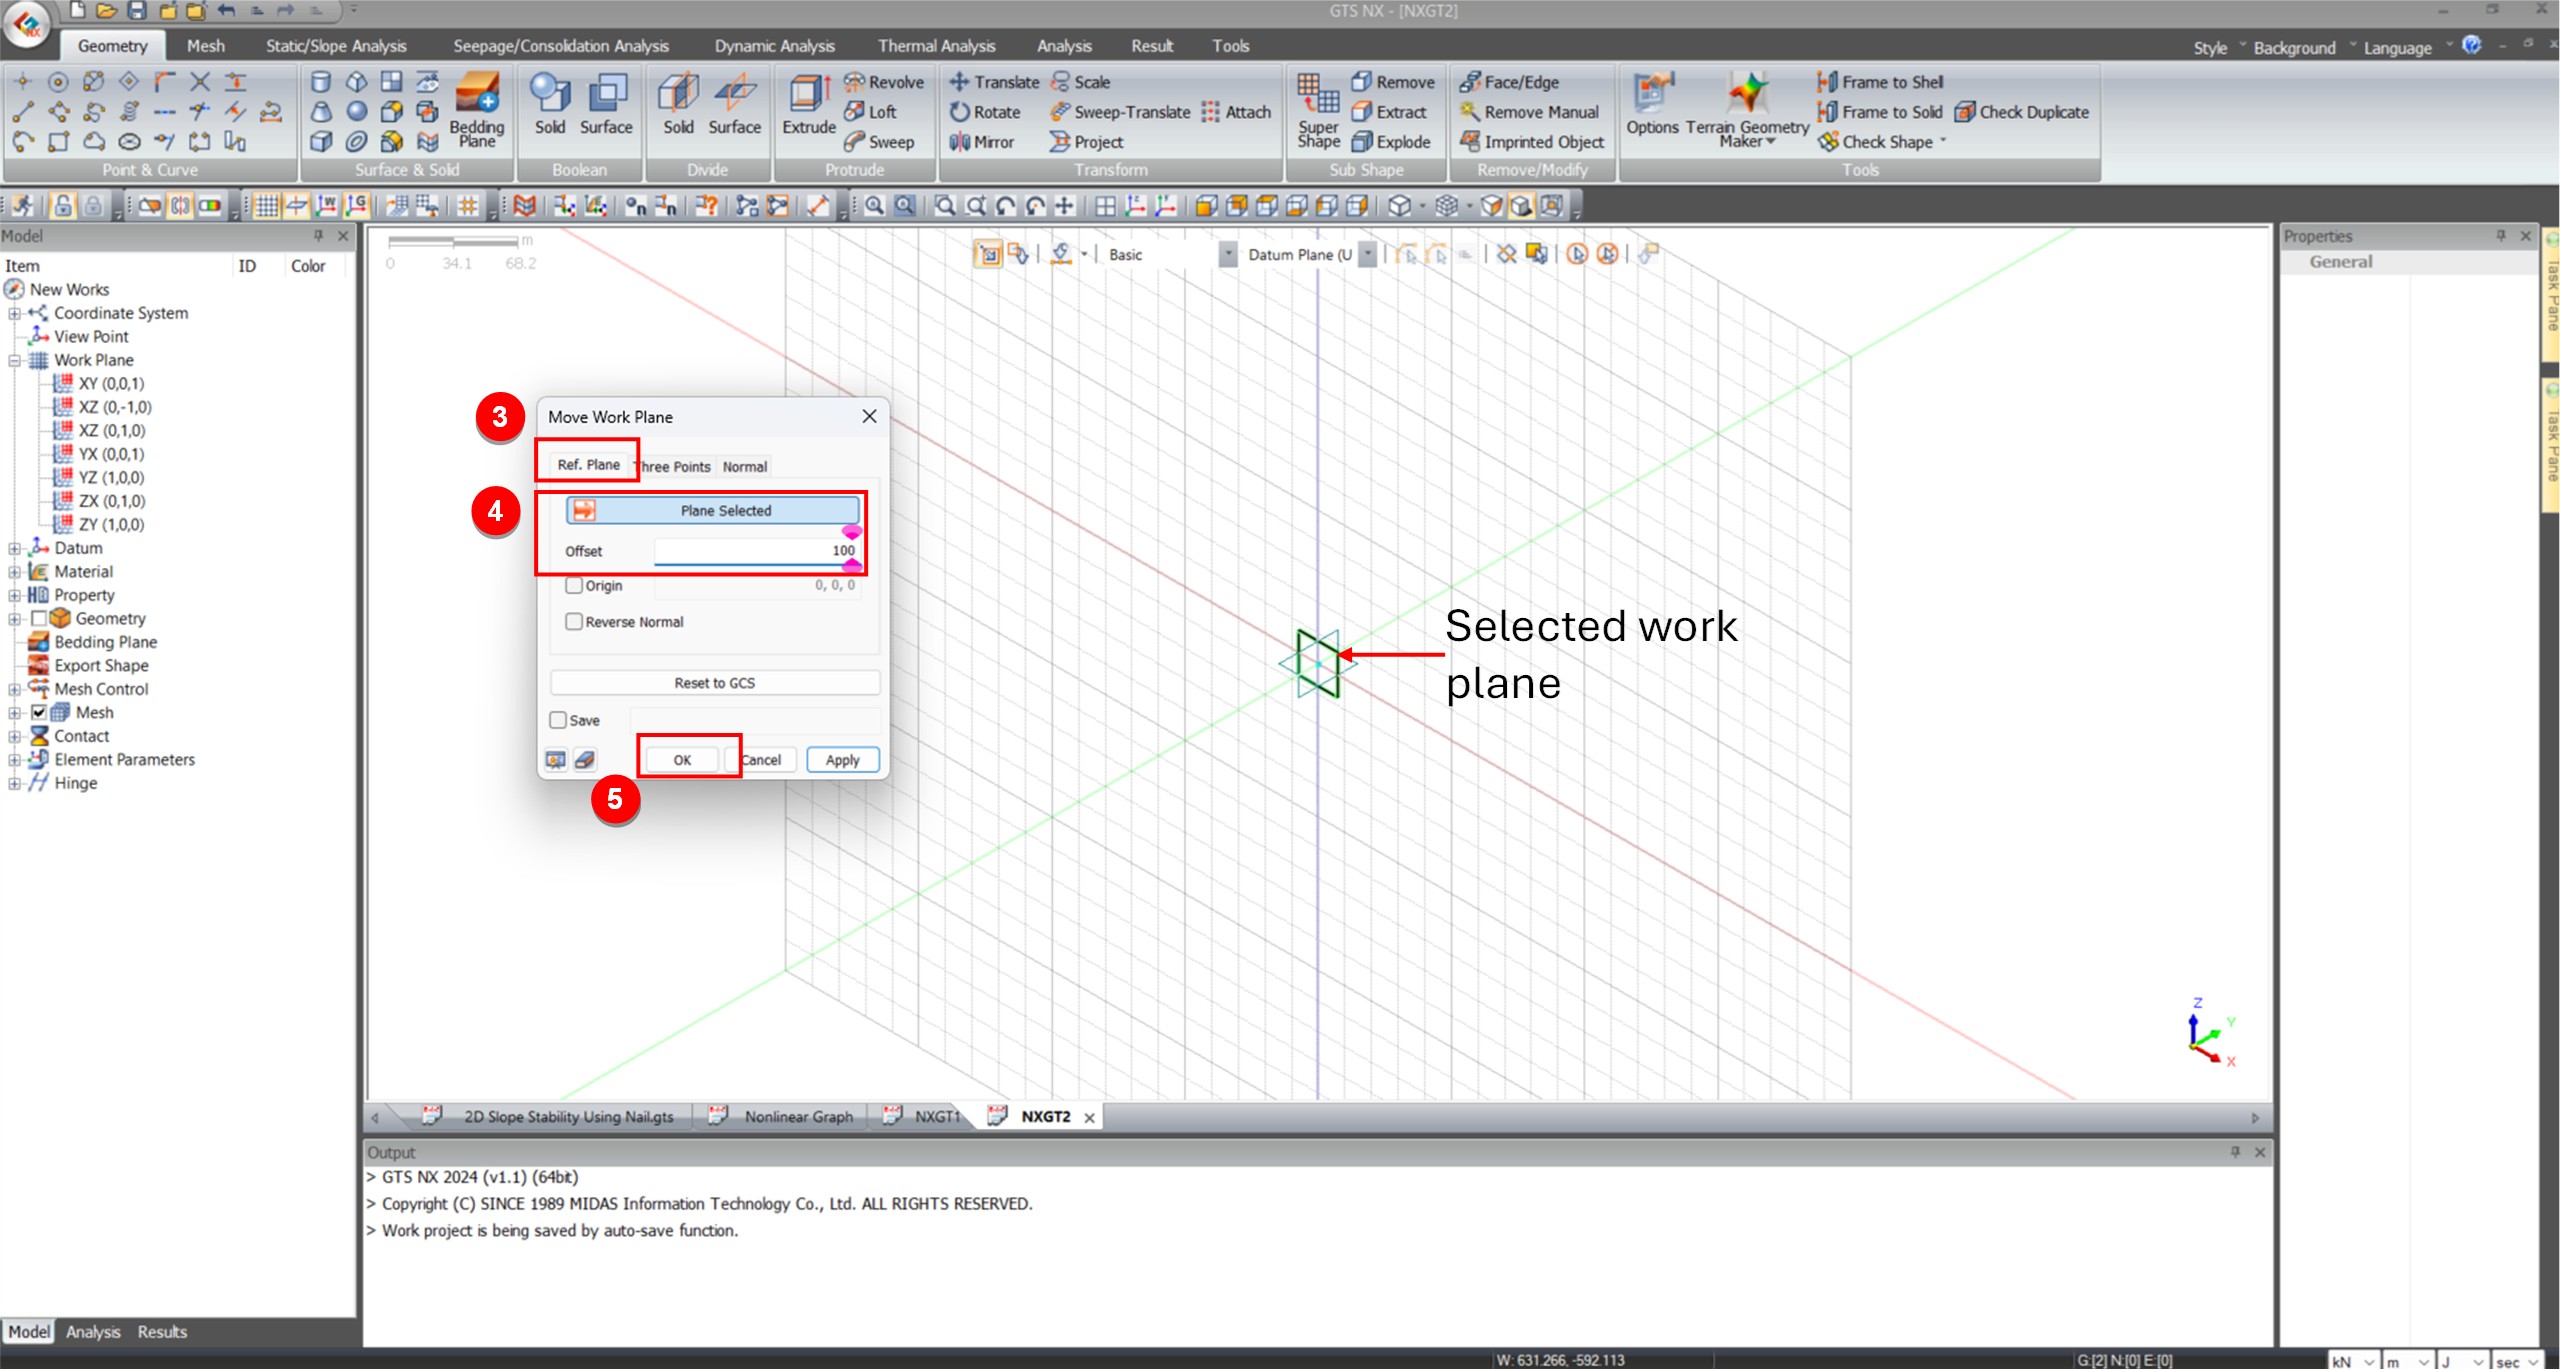Viewport: 2560px width, 1370px height.
Task: Click the Remove Manual tool
Action: pyautogui.click(x=1529, y=112)
